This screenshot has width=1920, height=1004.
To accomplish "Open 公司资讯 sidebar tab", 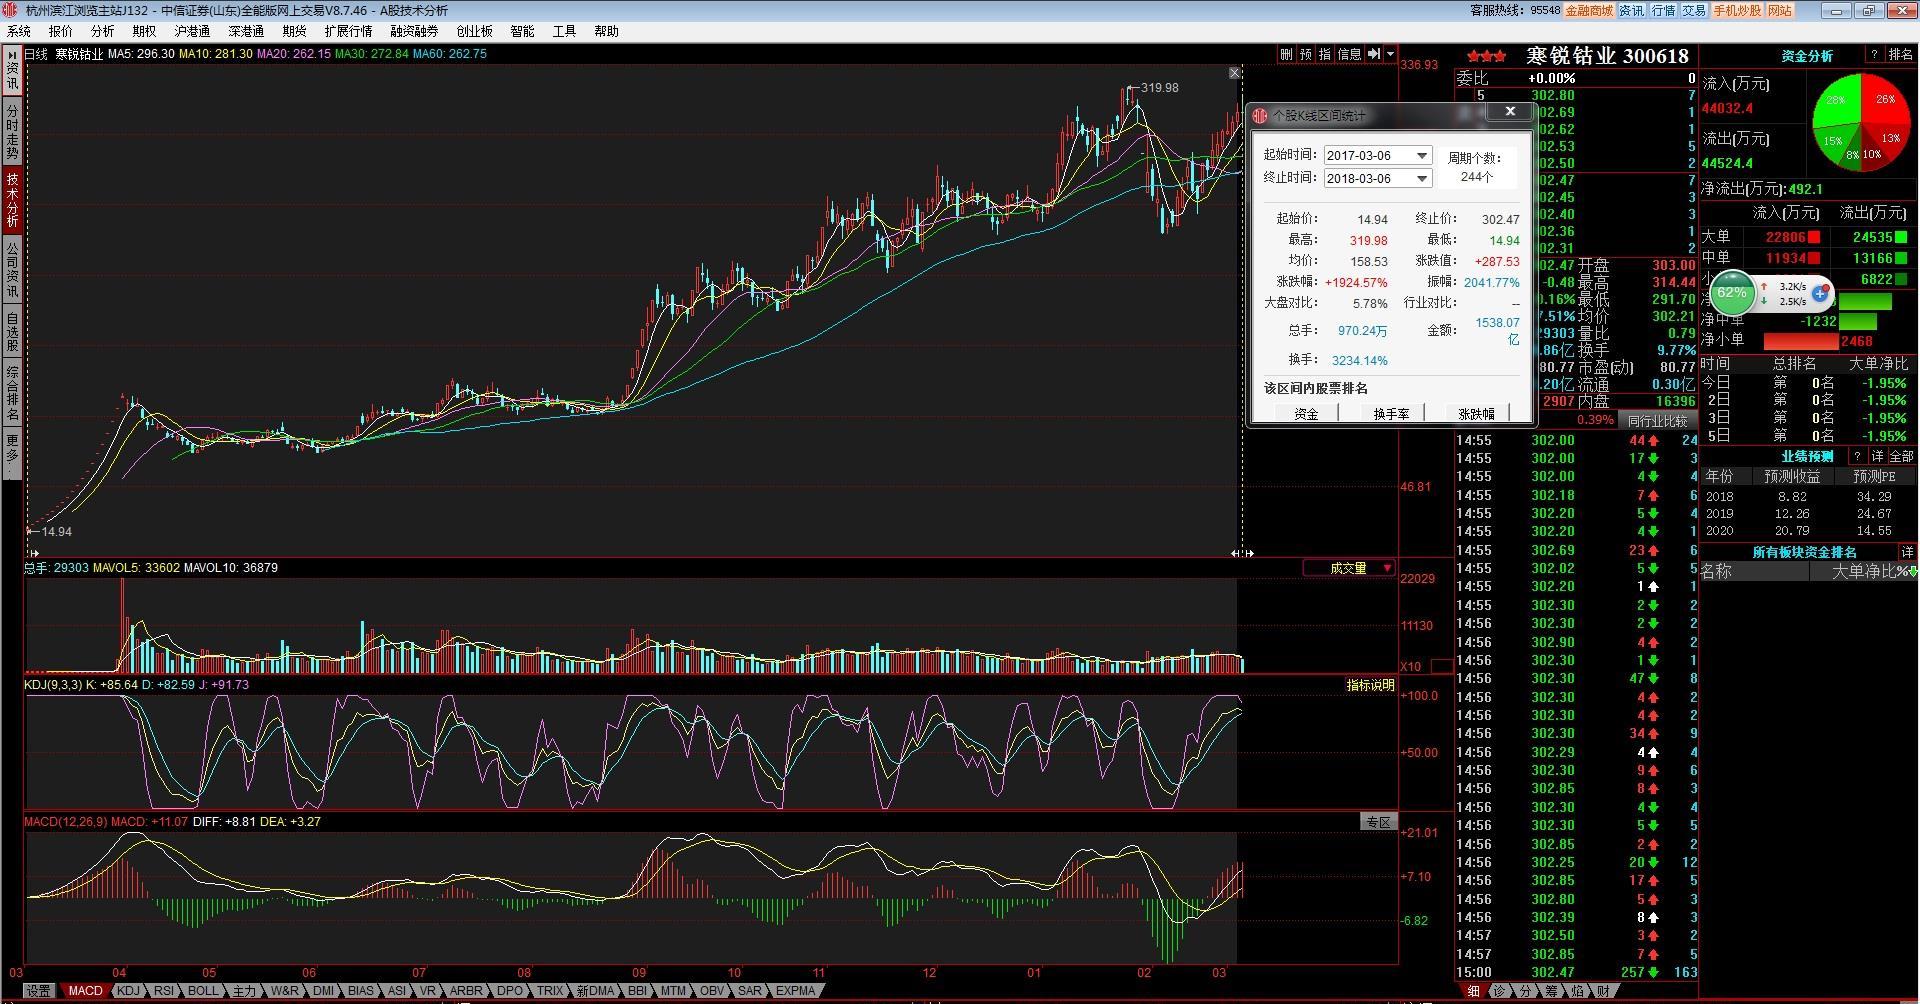I will pos(12,269).
